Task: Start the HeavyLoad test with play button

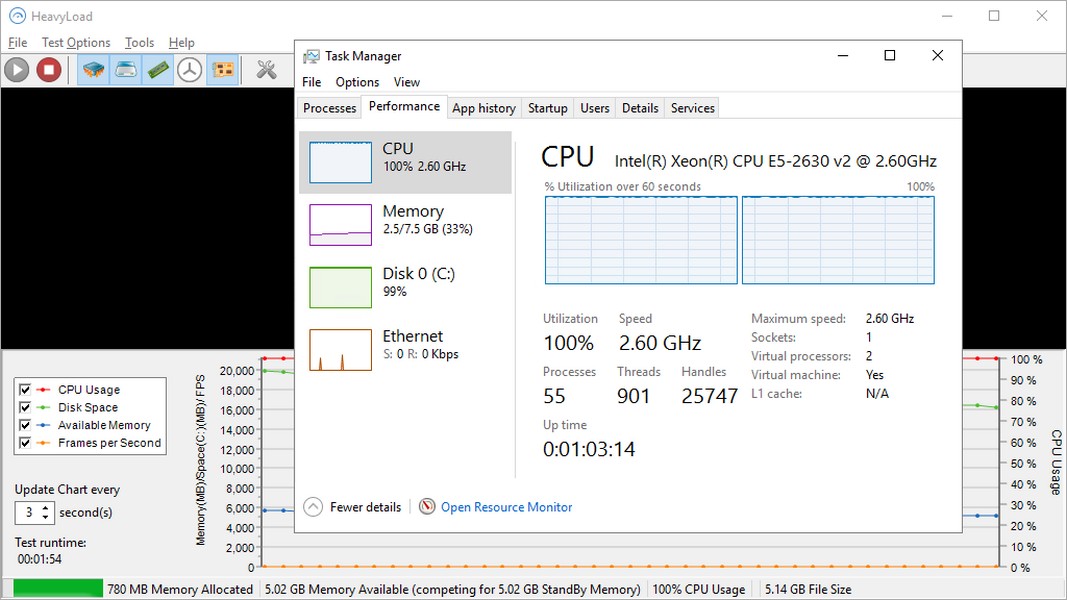Action: click(16, 69)
